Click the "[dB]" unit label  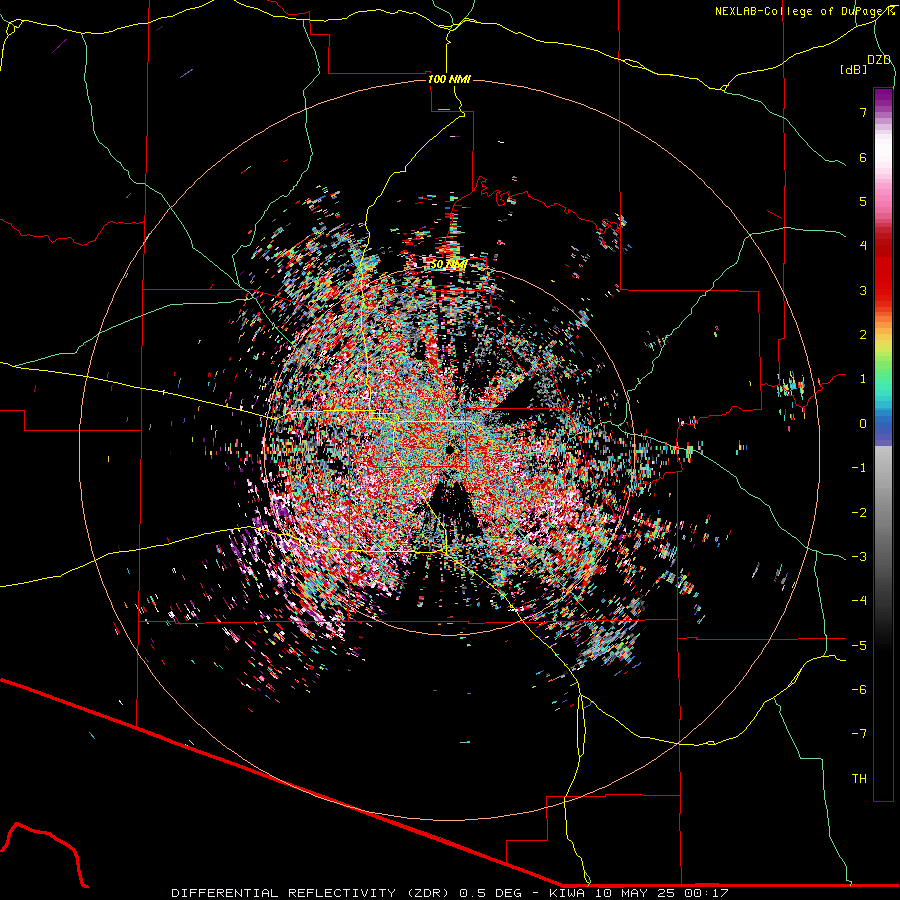tap(854, 69)
